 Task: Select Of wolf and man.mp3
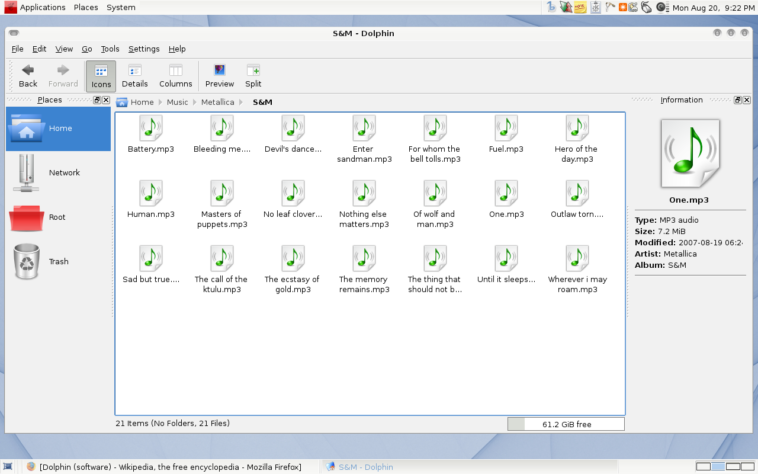click(435, 204)
